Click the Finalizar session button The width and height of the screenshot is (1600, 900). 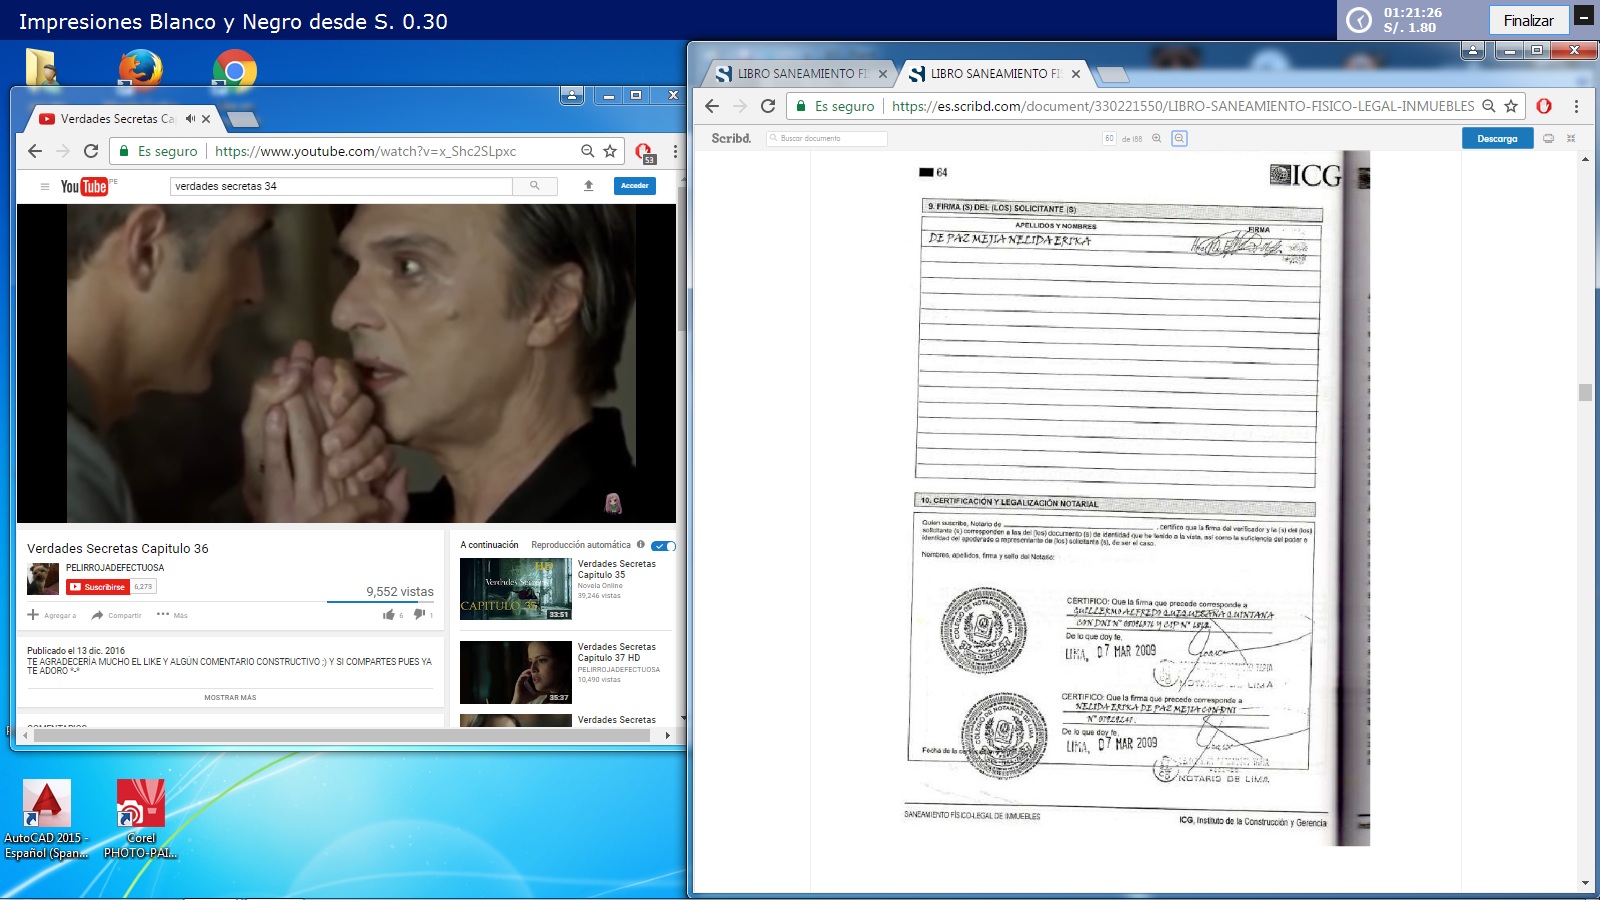[x=1528, y=20]
